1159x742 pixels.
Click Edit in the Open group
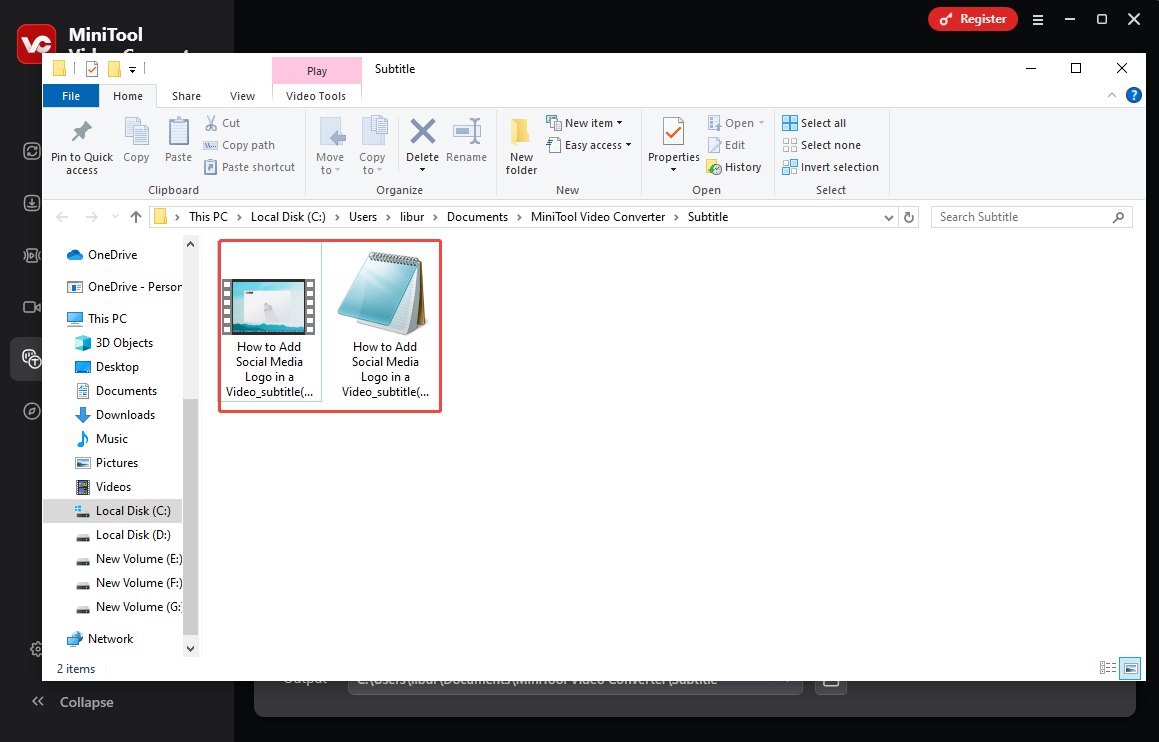[x=726, y=145]
